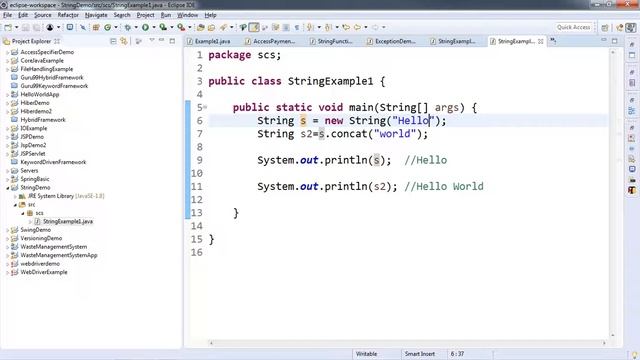This screenshot has height=360, width=640.
Task: Click the horizontal scrollbar of the editor
Action: click(407, 343)
